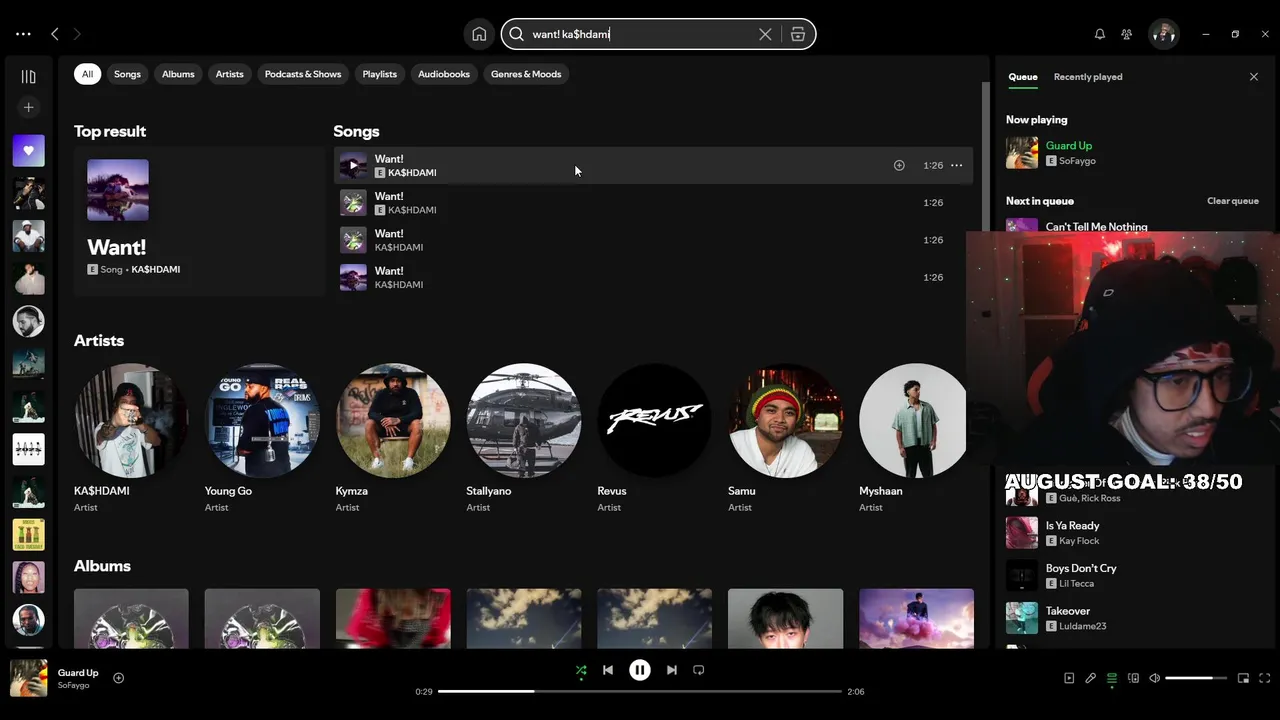
Task: Add Guard Up to Liked Songs
Action: (118, 678)
